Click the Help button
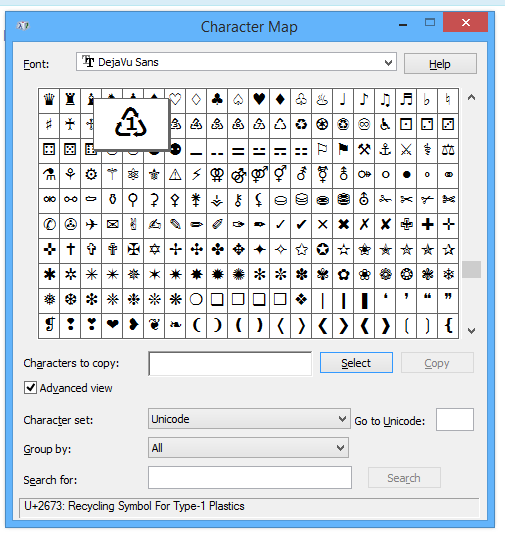505x534 pixels. pyautogui.click(x=440, y=64)
